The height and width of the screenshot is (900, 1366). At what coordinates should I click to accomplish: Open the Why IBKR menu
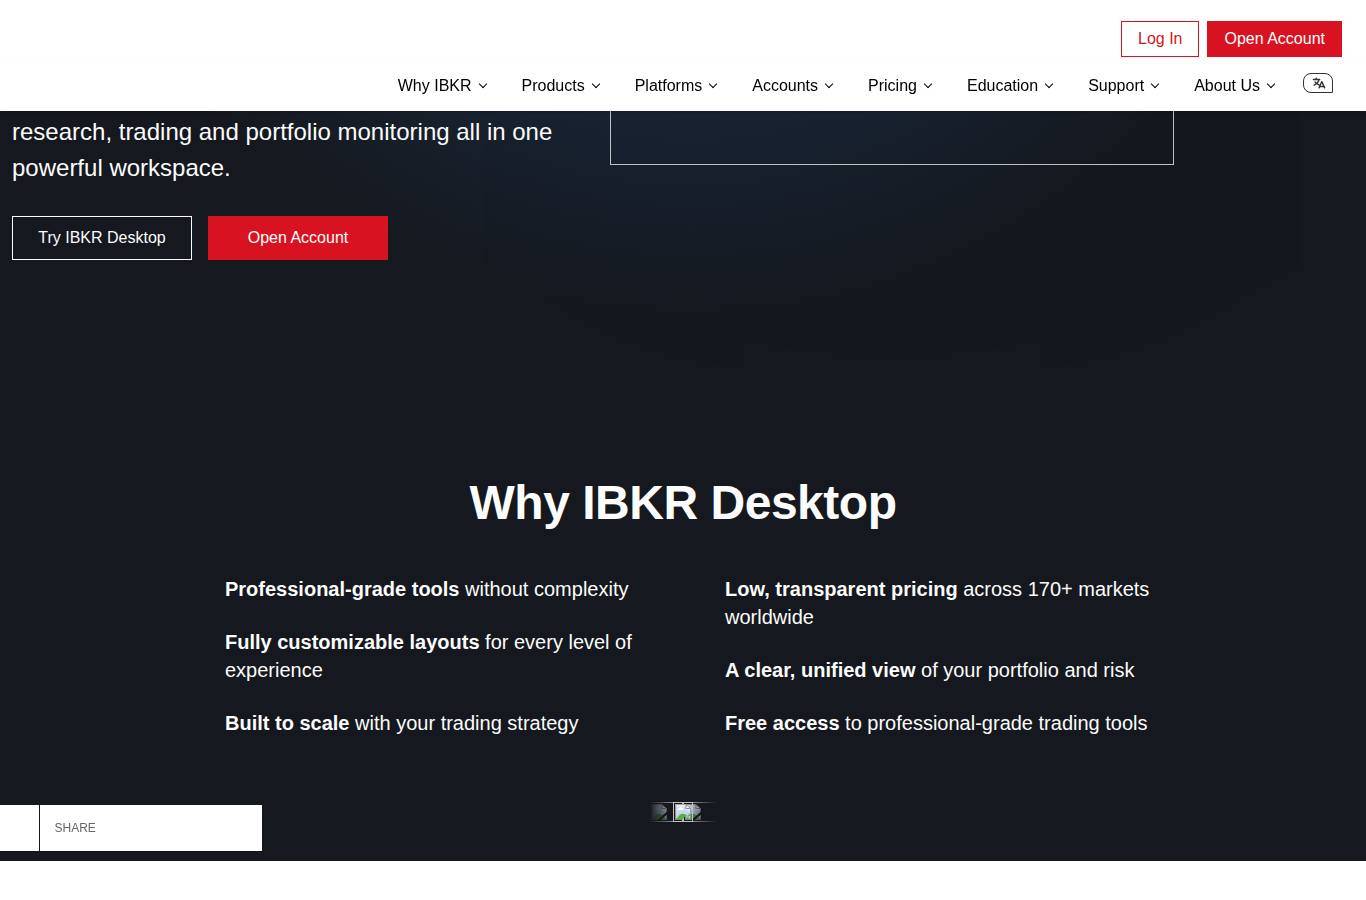pyautogui.click(x=442, y=86)
